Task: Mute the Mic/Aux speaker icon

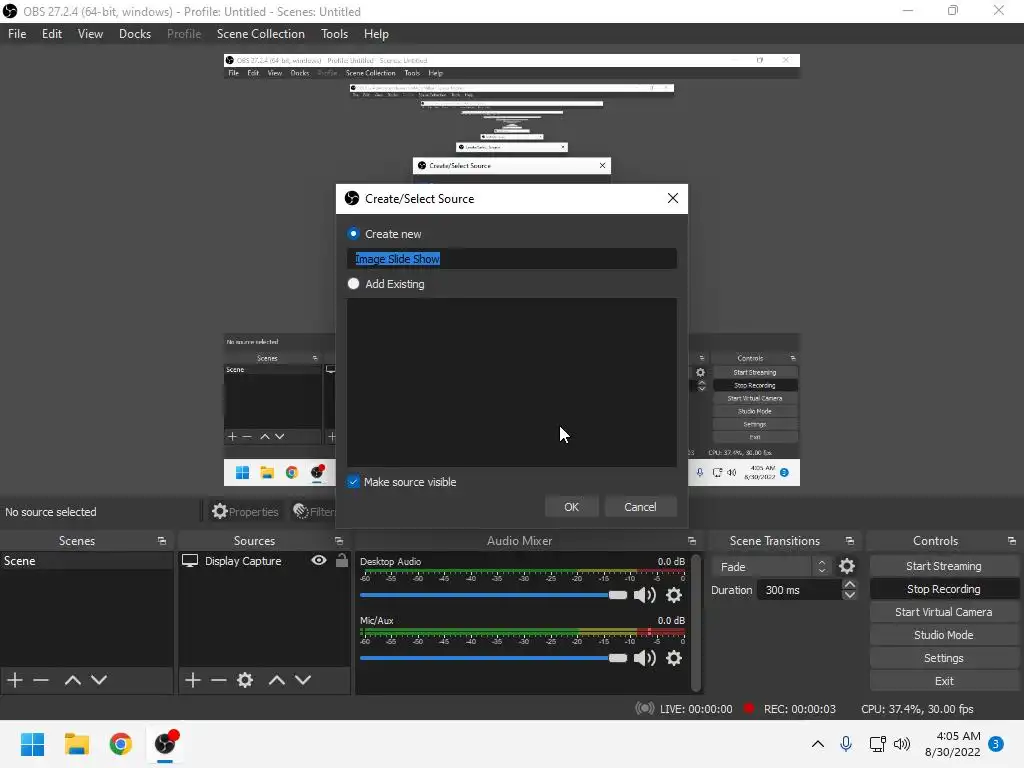Action: [645, 658]
